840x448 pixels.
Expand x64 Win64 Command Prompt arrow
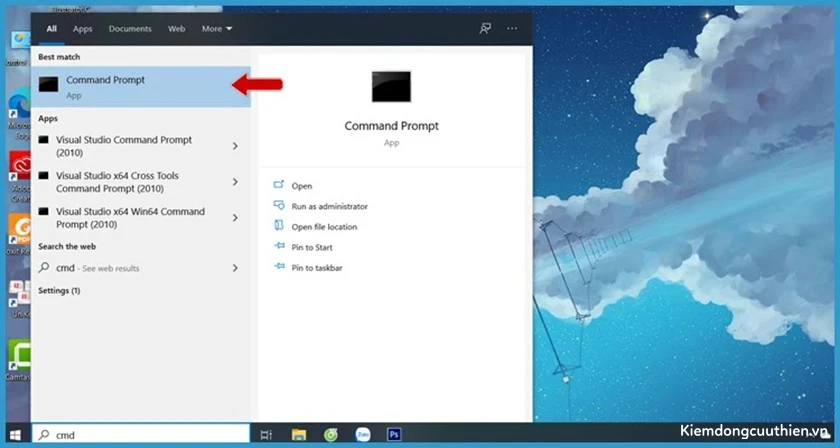[235, 218]
